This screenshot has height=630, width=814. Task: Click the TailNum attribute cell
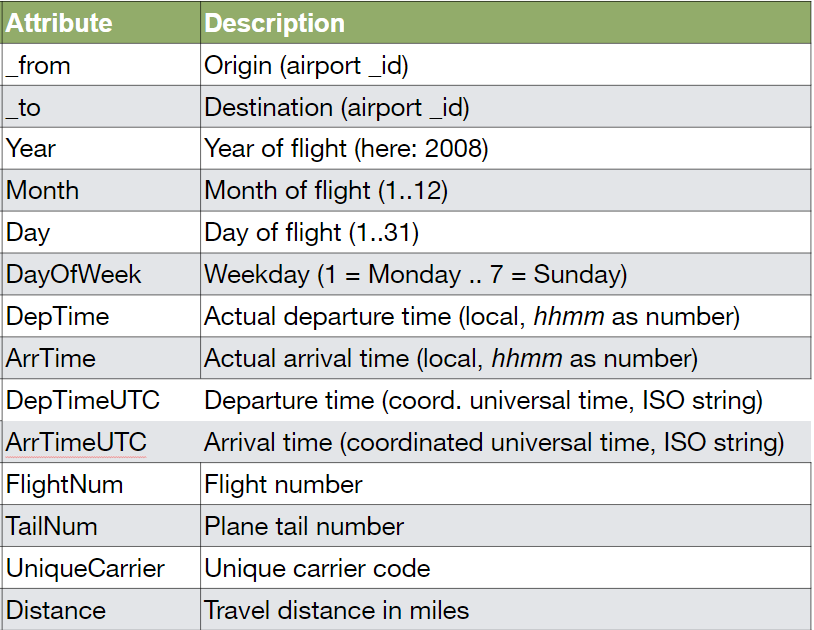click(x=101, y=526)
